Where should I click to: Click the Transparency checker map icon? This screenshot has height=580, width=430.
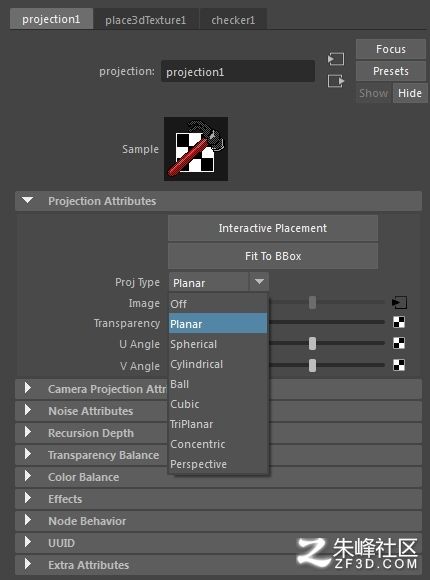coord(399,323)
